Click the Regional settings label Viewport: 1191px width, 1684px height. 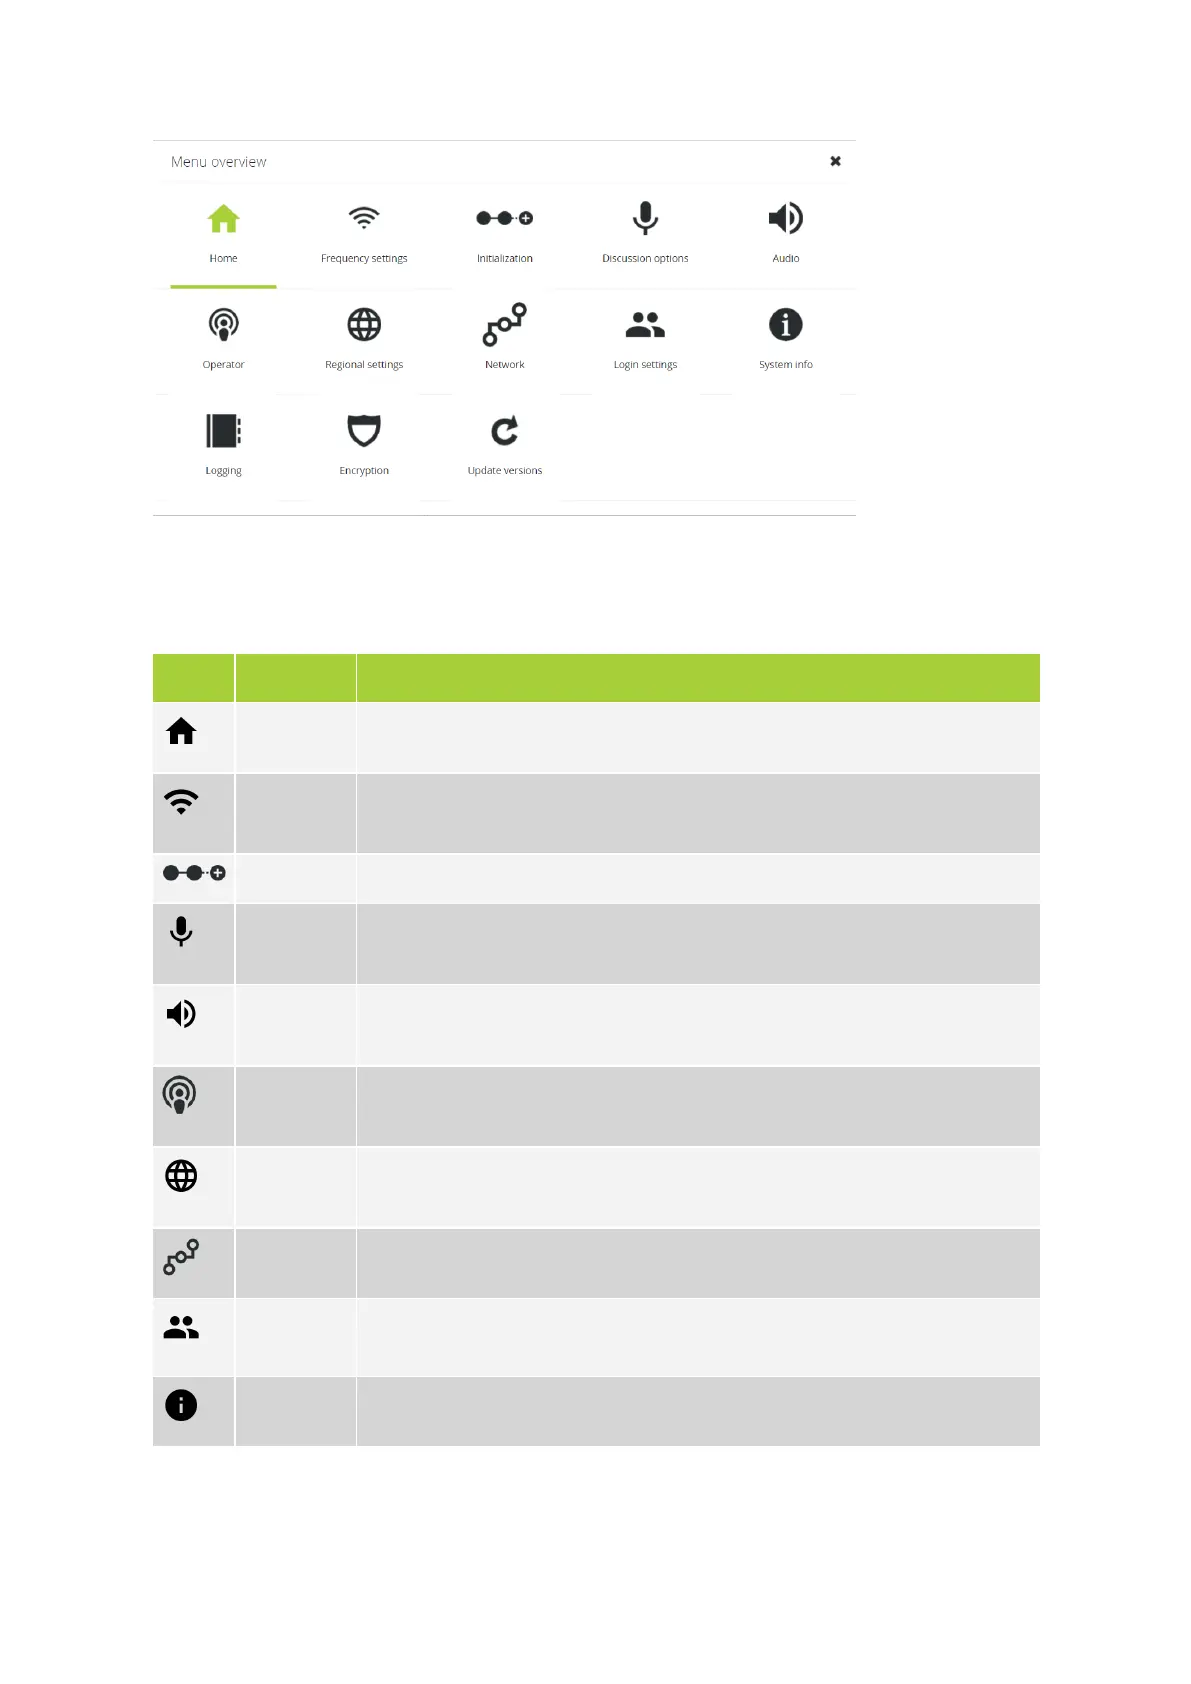364,364
